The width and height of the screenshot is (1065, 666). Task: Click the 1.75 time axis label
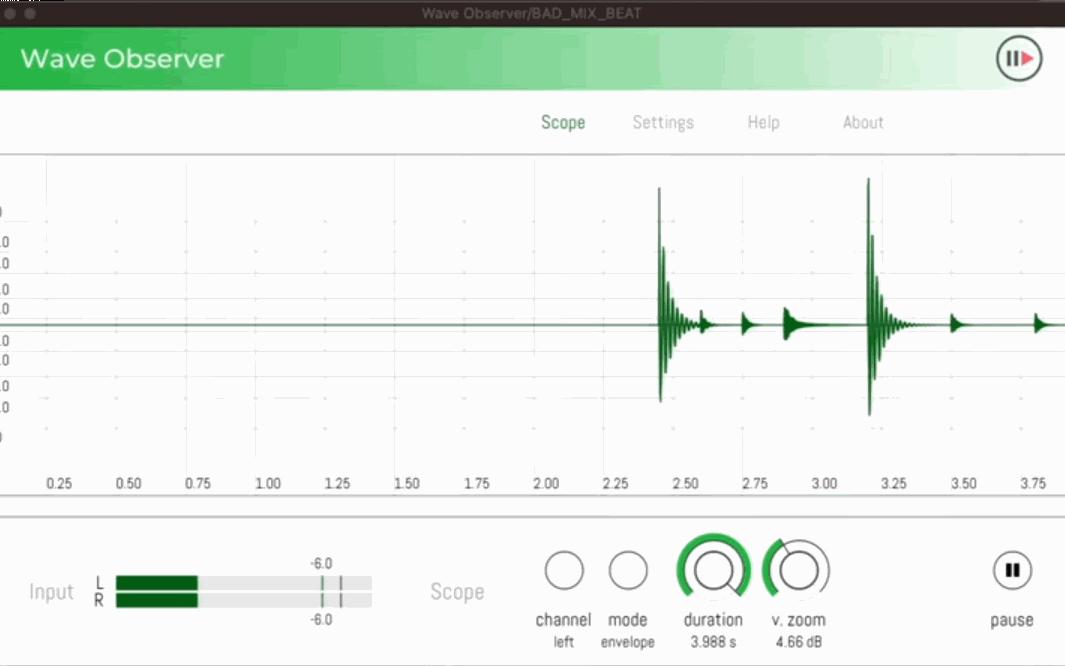pyautogui.click(x=477, y=483)
